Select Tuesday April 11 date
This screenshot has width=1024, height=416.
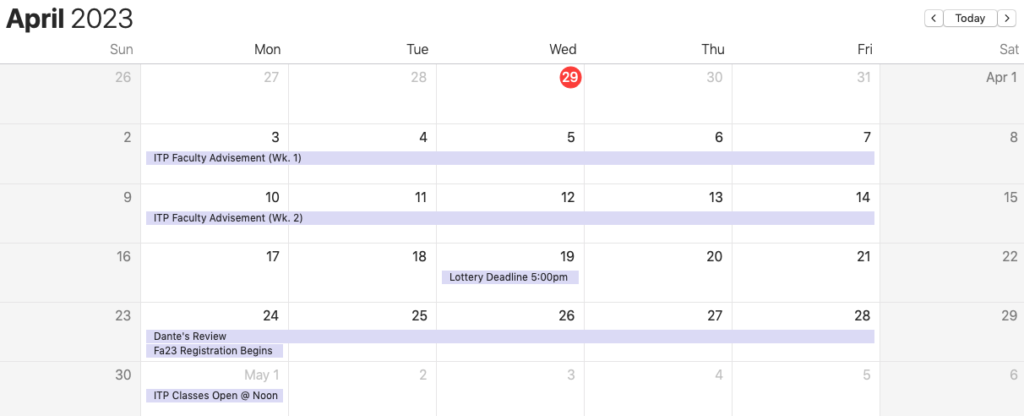click(421, 197)
